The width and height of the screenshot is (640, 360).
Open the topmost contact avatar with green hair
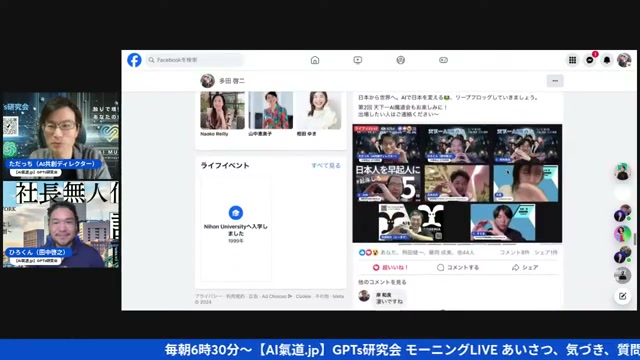coord(622,172)
